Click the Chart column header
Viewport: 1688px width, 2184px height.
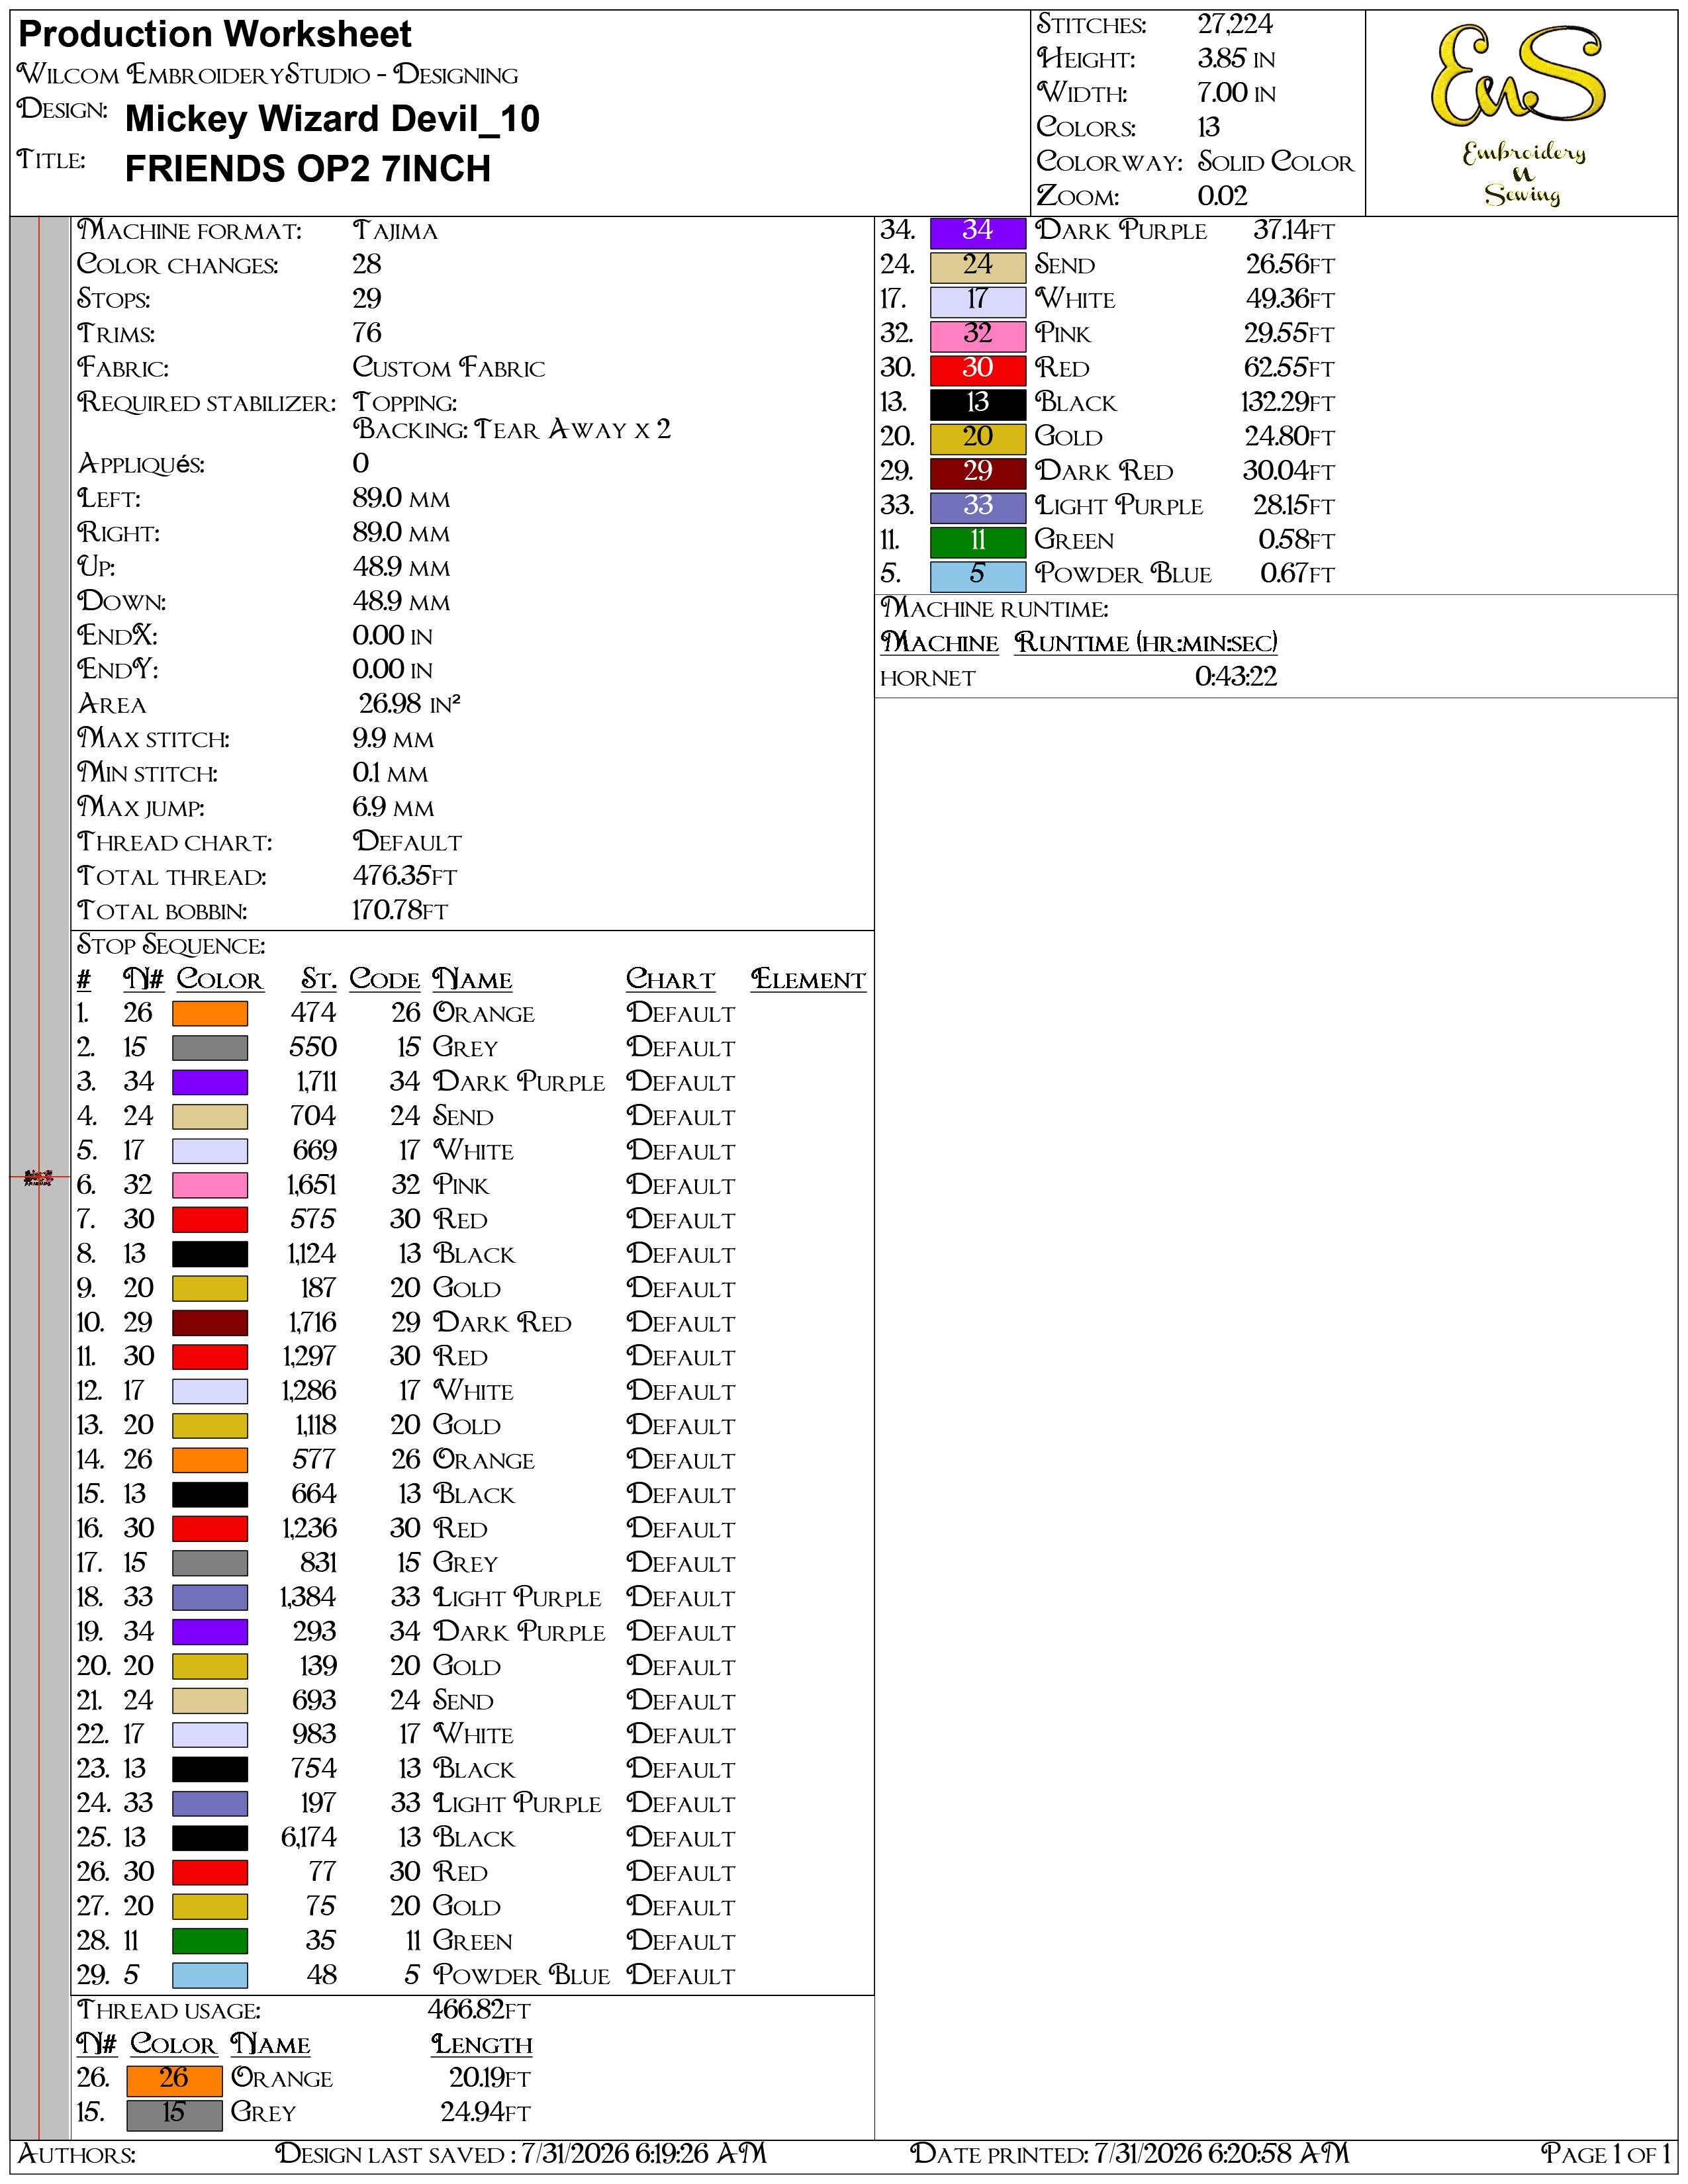click(671, 980)
